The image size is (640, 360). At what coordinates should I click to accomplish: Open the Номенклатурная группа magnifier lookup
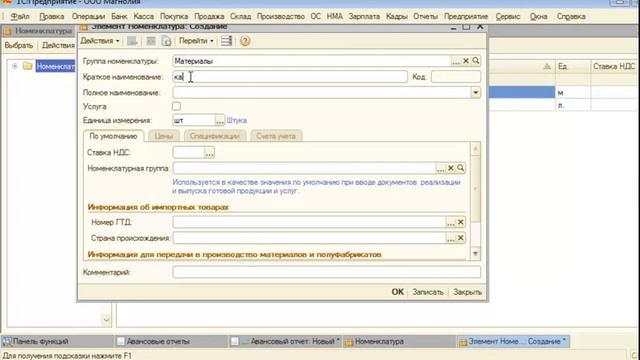pyautogui.click(x=460, y=168)
